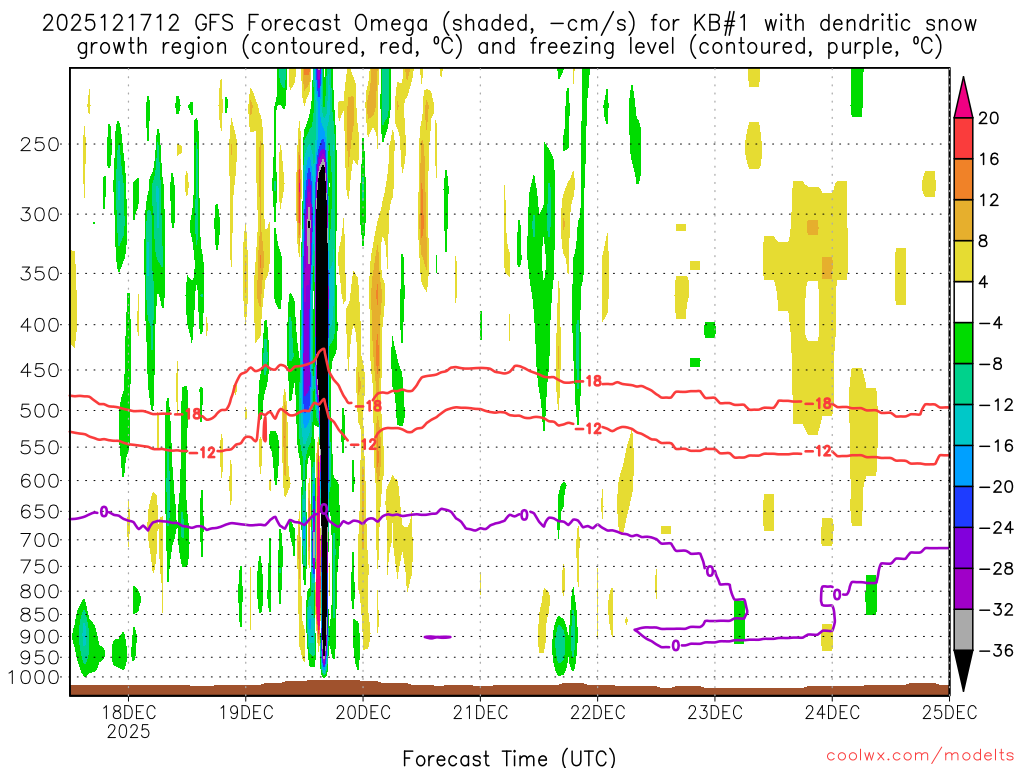Screen dimensions: 1024x768
Task: Click the colorbar value -24
Action: coord(996,528)
